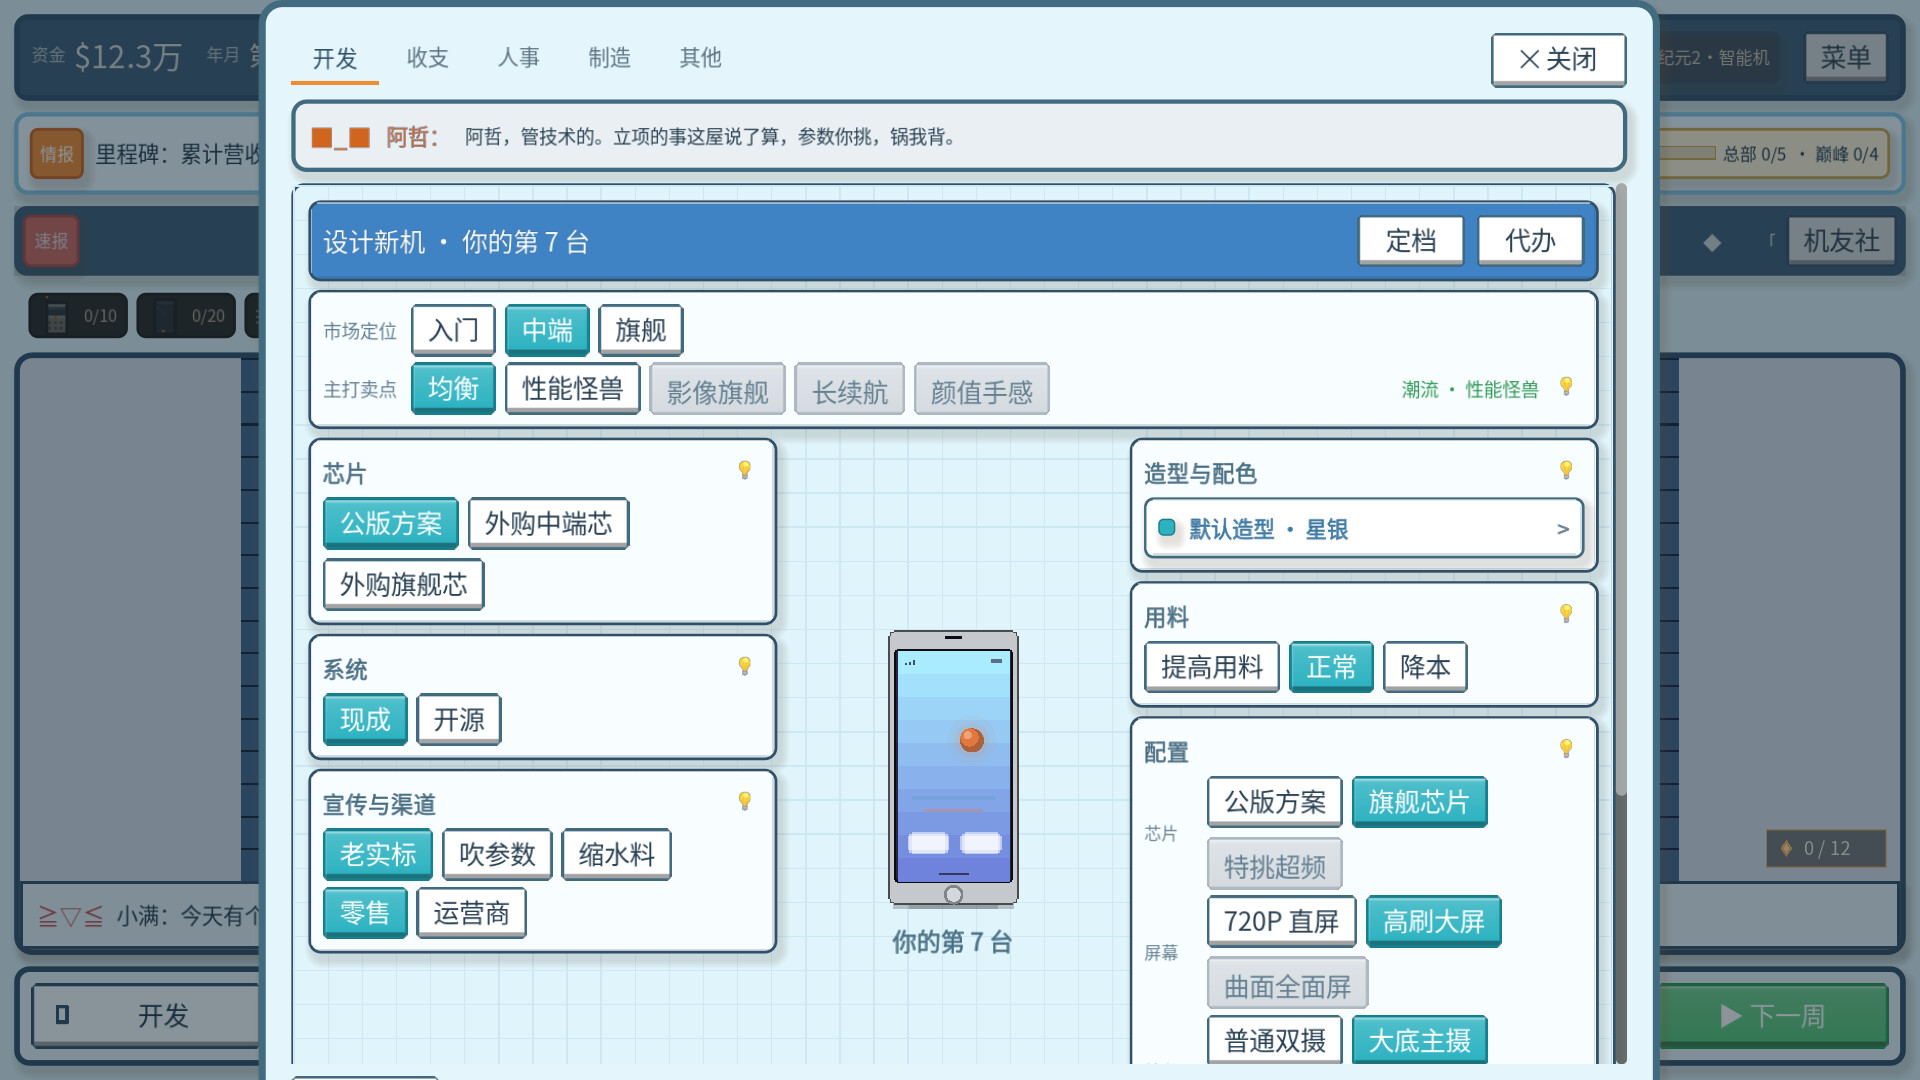The height and width of the screenshot is (1080, 1920).
Task: Click the orange 情报 badge
Action: [x=57, y=154]
